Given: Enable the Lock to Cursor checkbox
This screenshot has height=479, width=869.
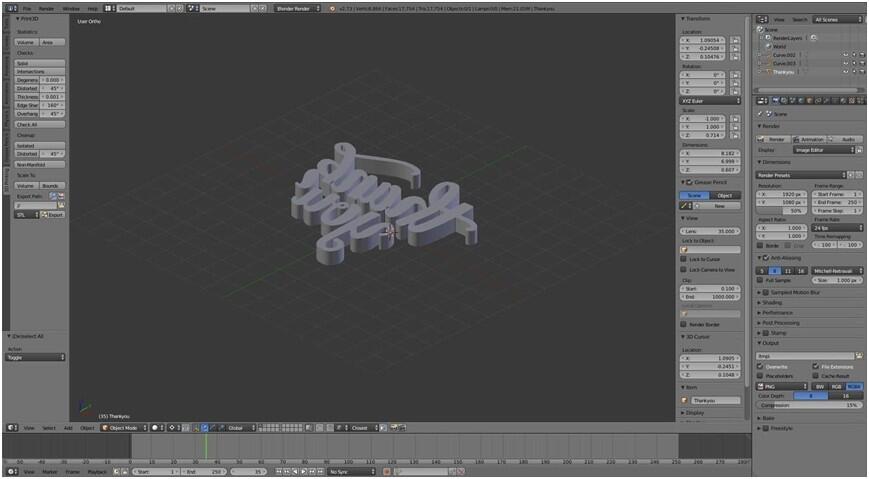Looking at the screenshot, I should coord(684,259).
